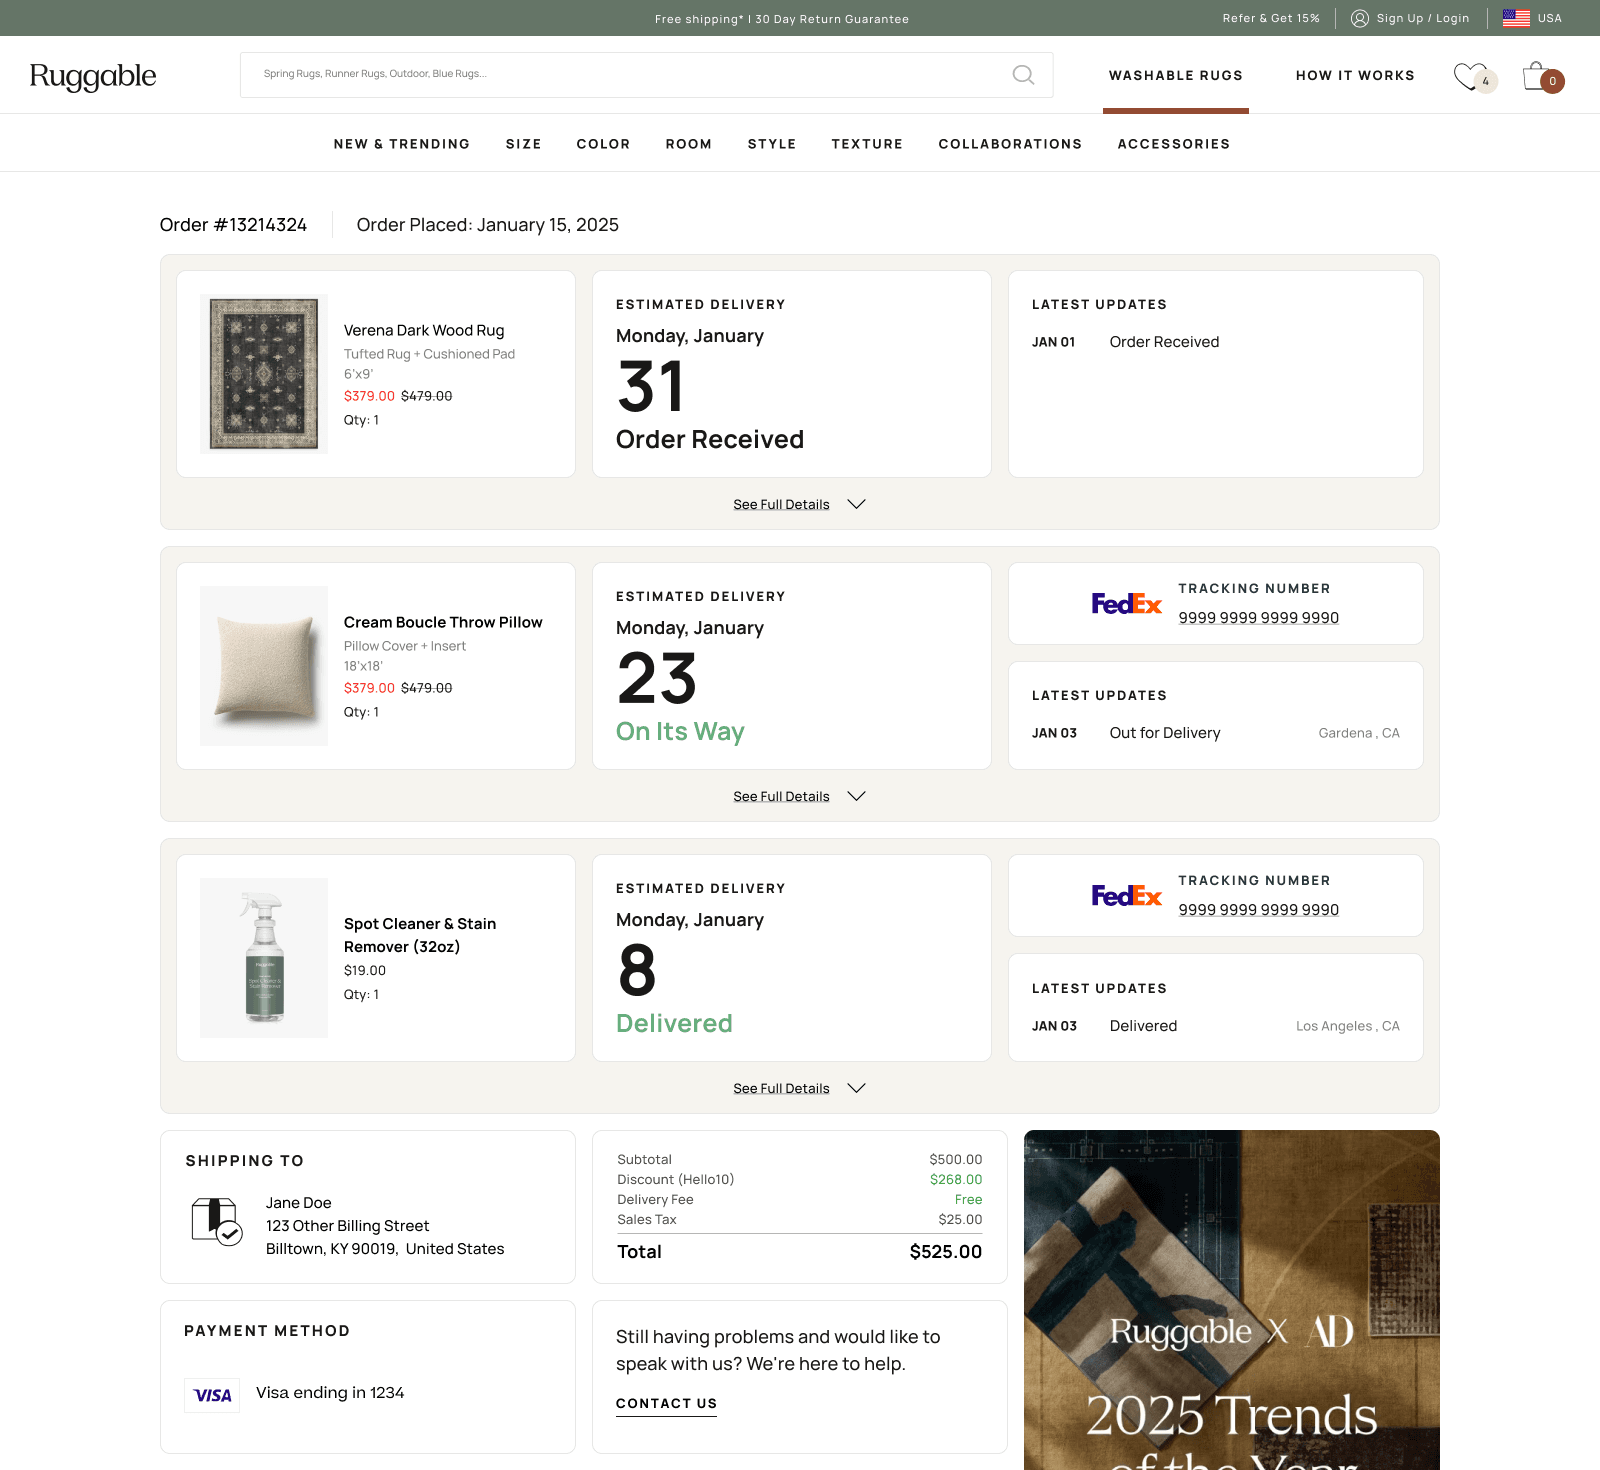This screenshot has height=1470, width=1600.
Task: Open Spot Cleaner bottle thumbnail
Action: pos(264,958)
